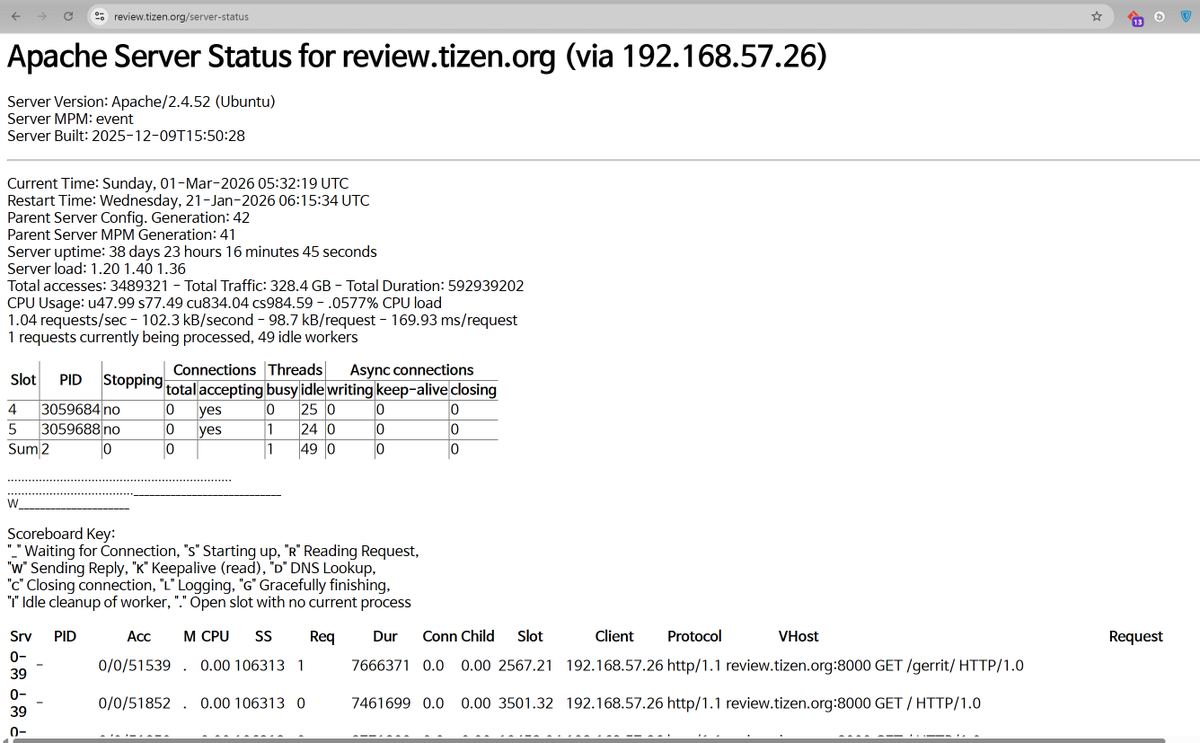Image resolution: width=1200 pixels, height=743 pixels.
Task: Reload the server-status page
Action: click(x=67, y=17)
